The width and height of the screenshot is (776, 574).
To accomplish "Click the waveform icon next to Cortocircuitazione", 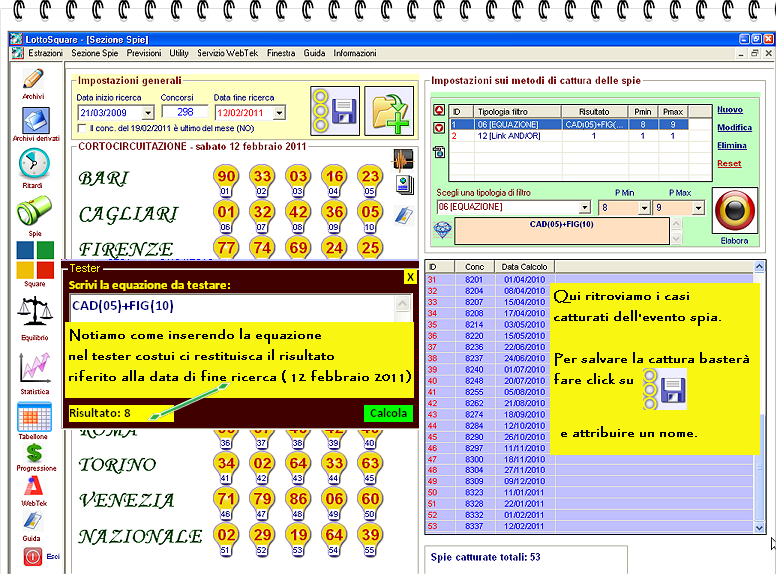I will 404,160.
